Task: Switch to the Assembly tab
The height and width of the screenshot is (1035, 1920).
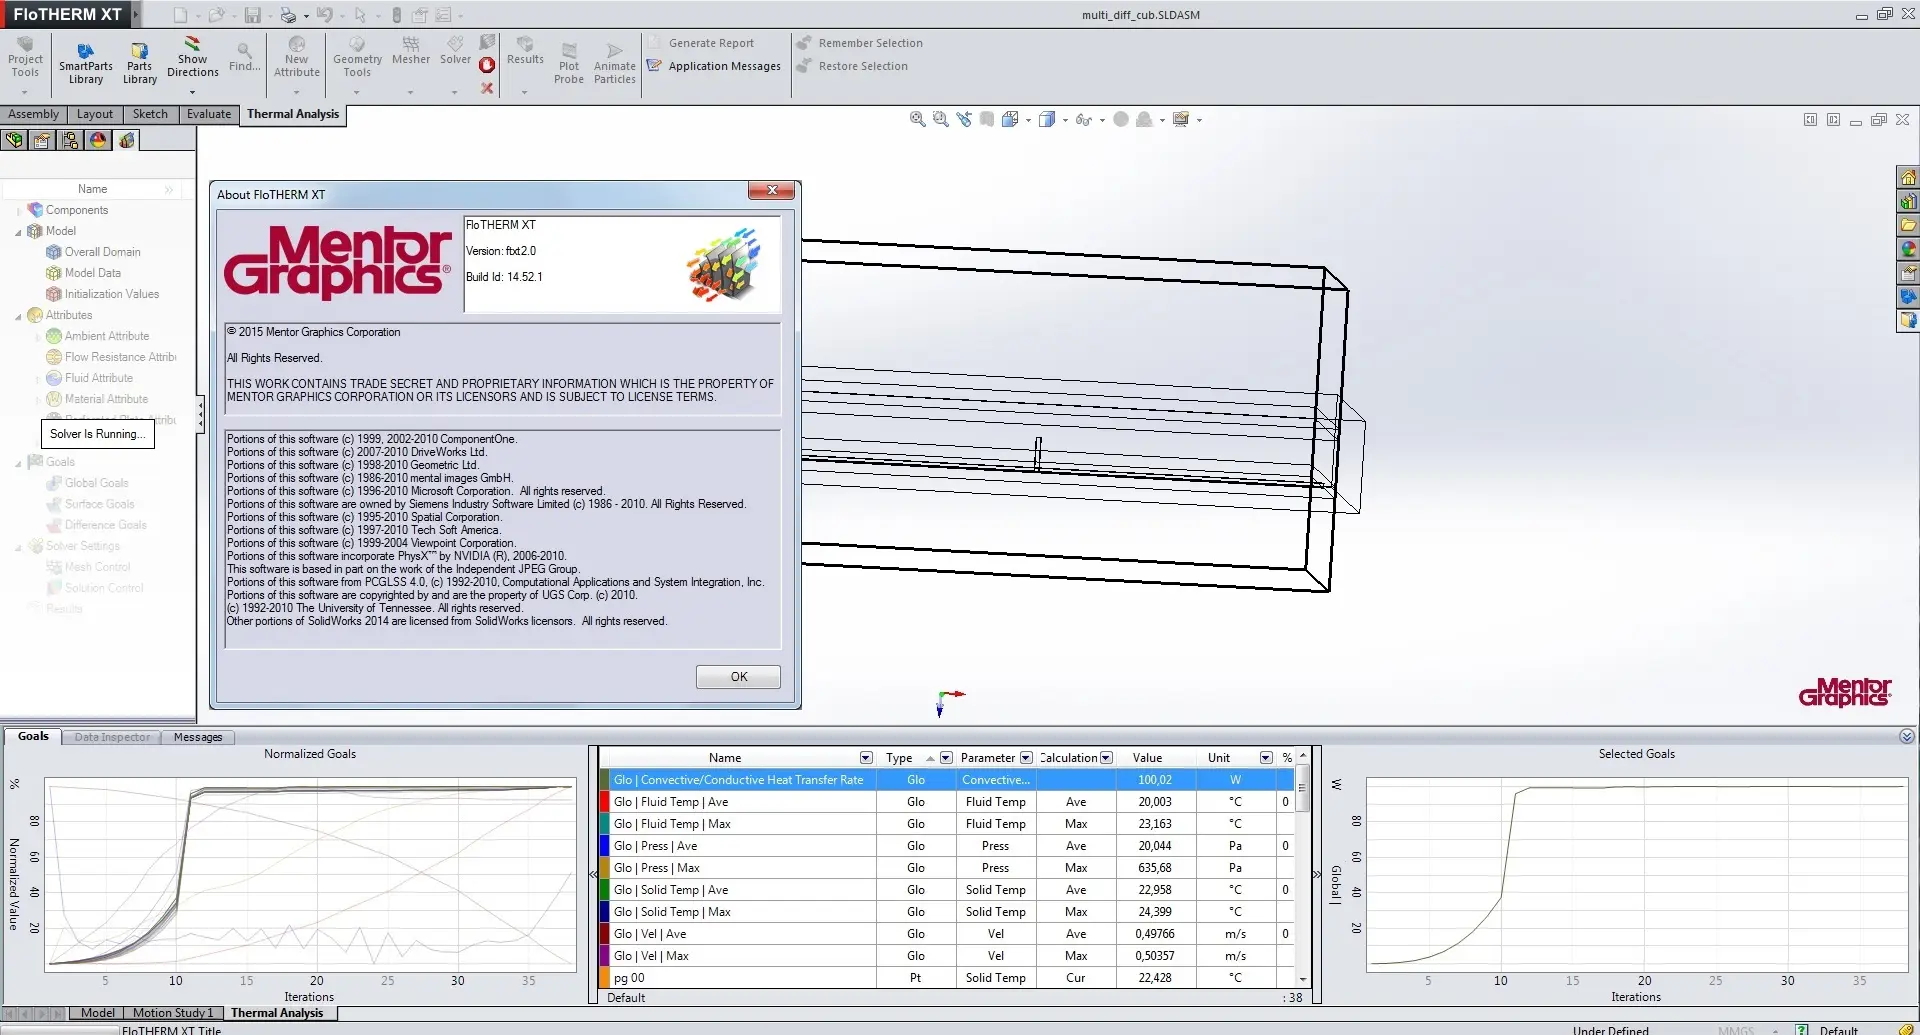Action: click(33, 114)
